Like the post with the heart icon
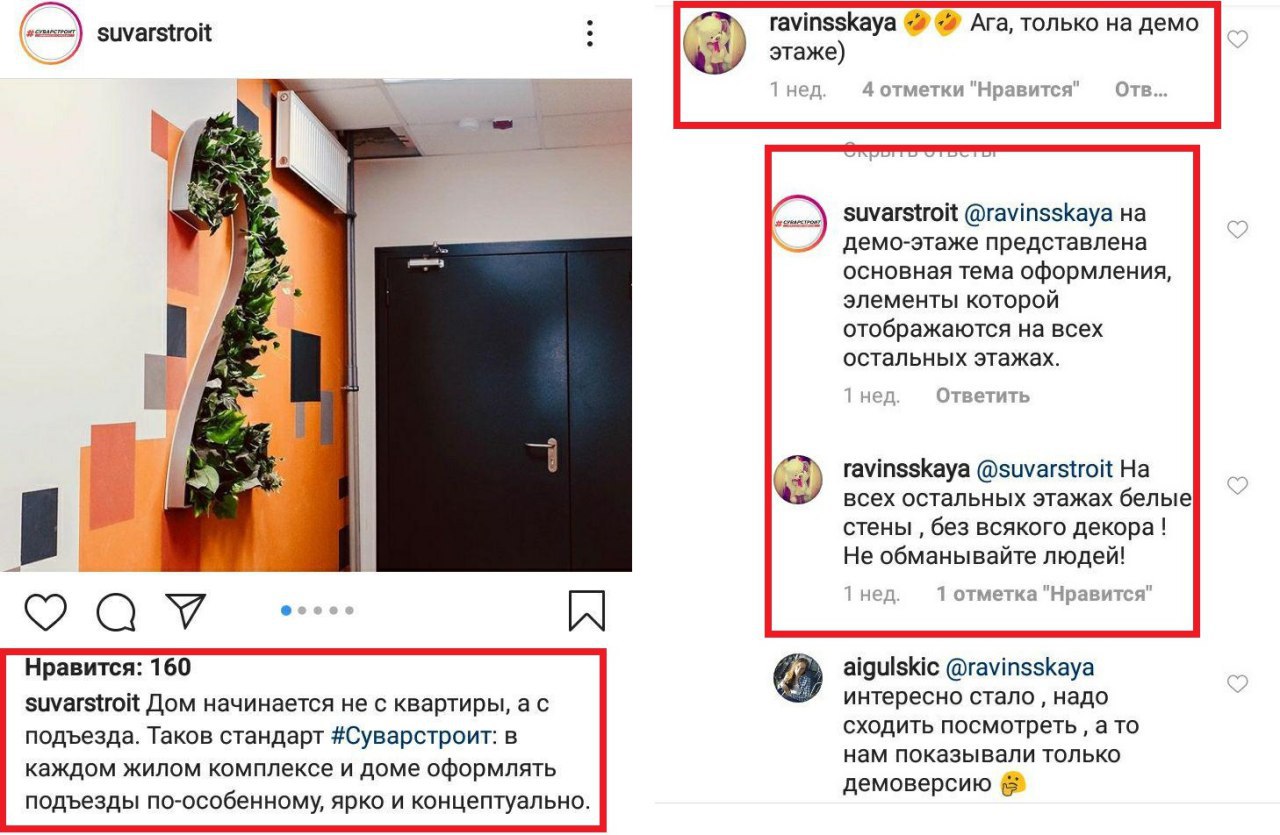 pos(46,611)
